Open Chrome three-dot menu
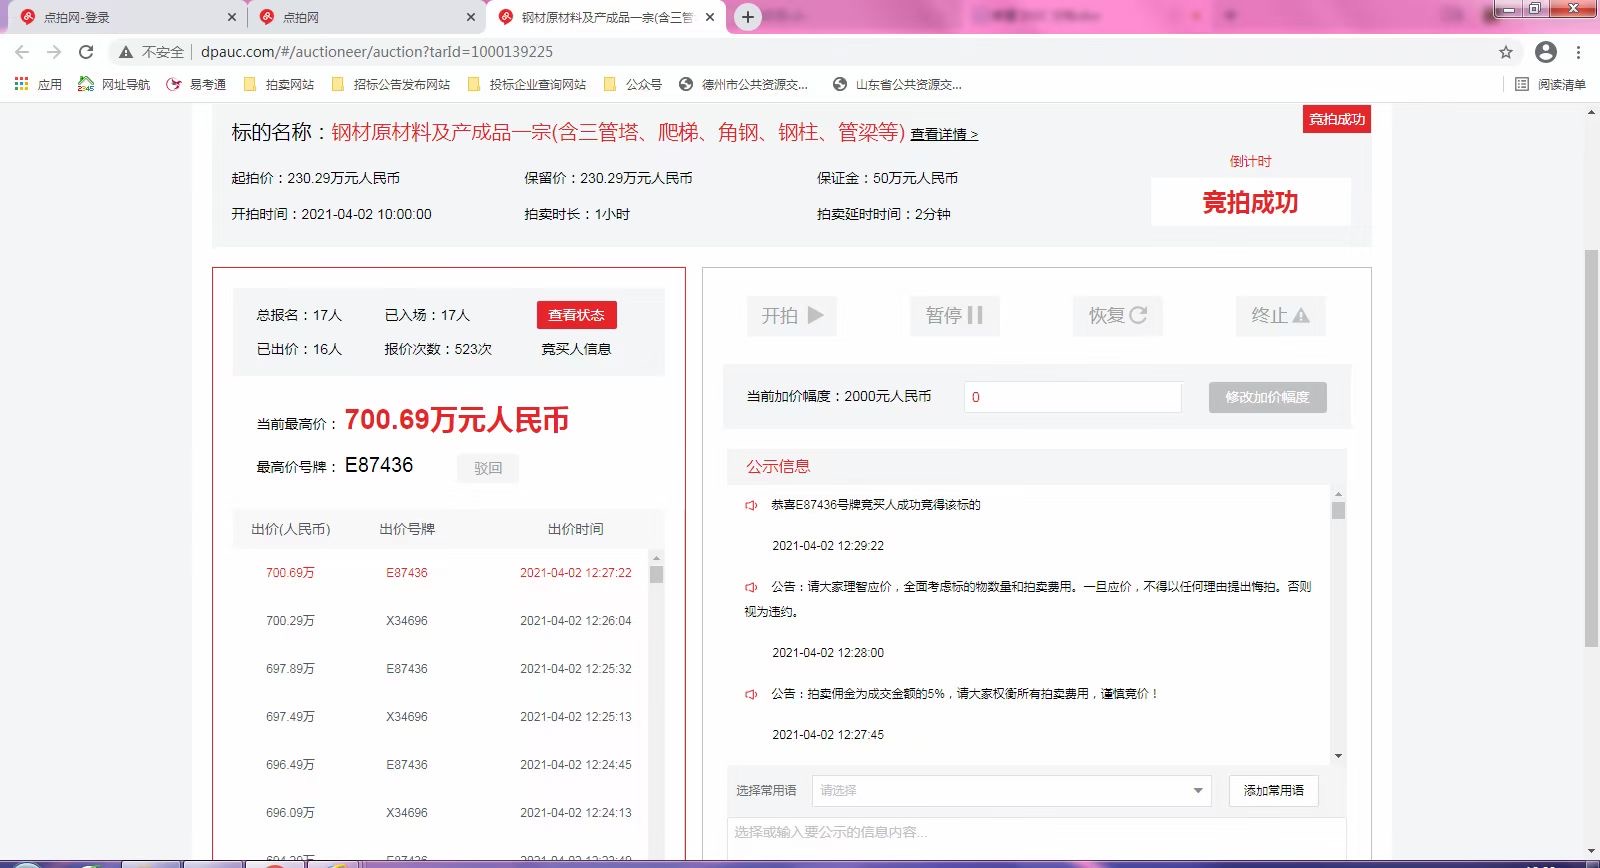1600x868 pixels. (1579, 52)
